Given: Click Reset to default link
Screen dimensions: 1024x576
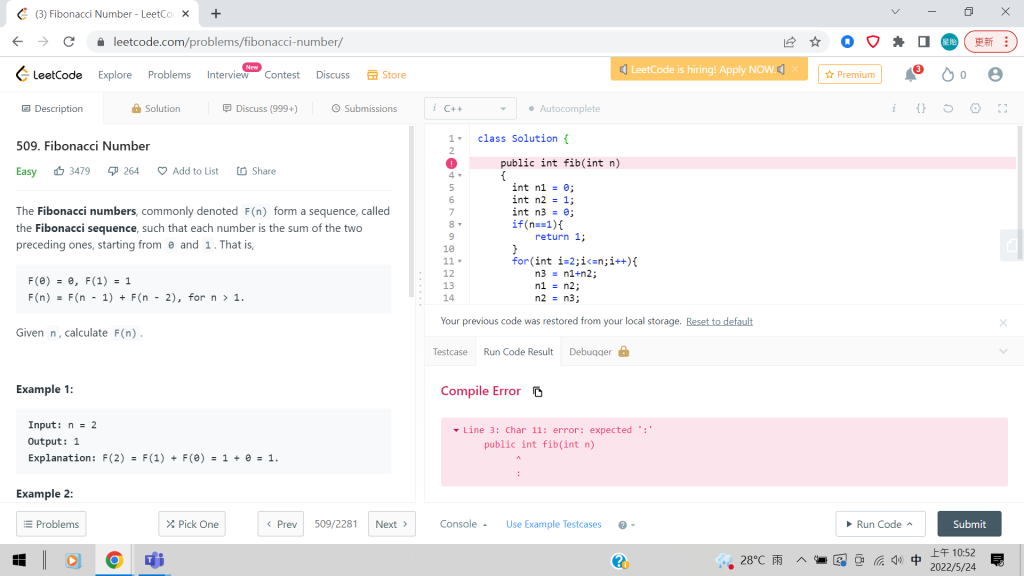Looking at the screenshot, I should 719,321.
